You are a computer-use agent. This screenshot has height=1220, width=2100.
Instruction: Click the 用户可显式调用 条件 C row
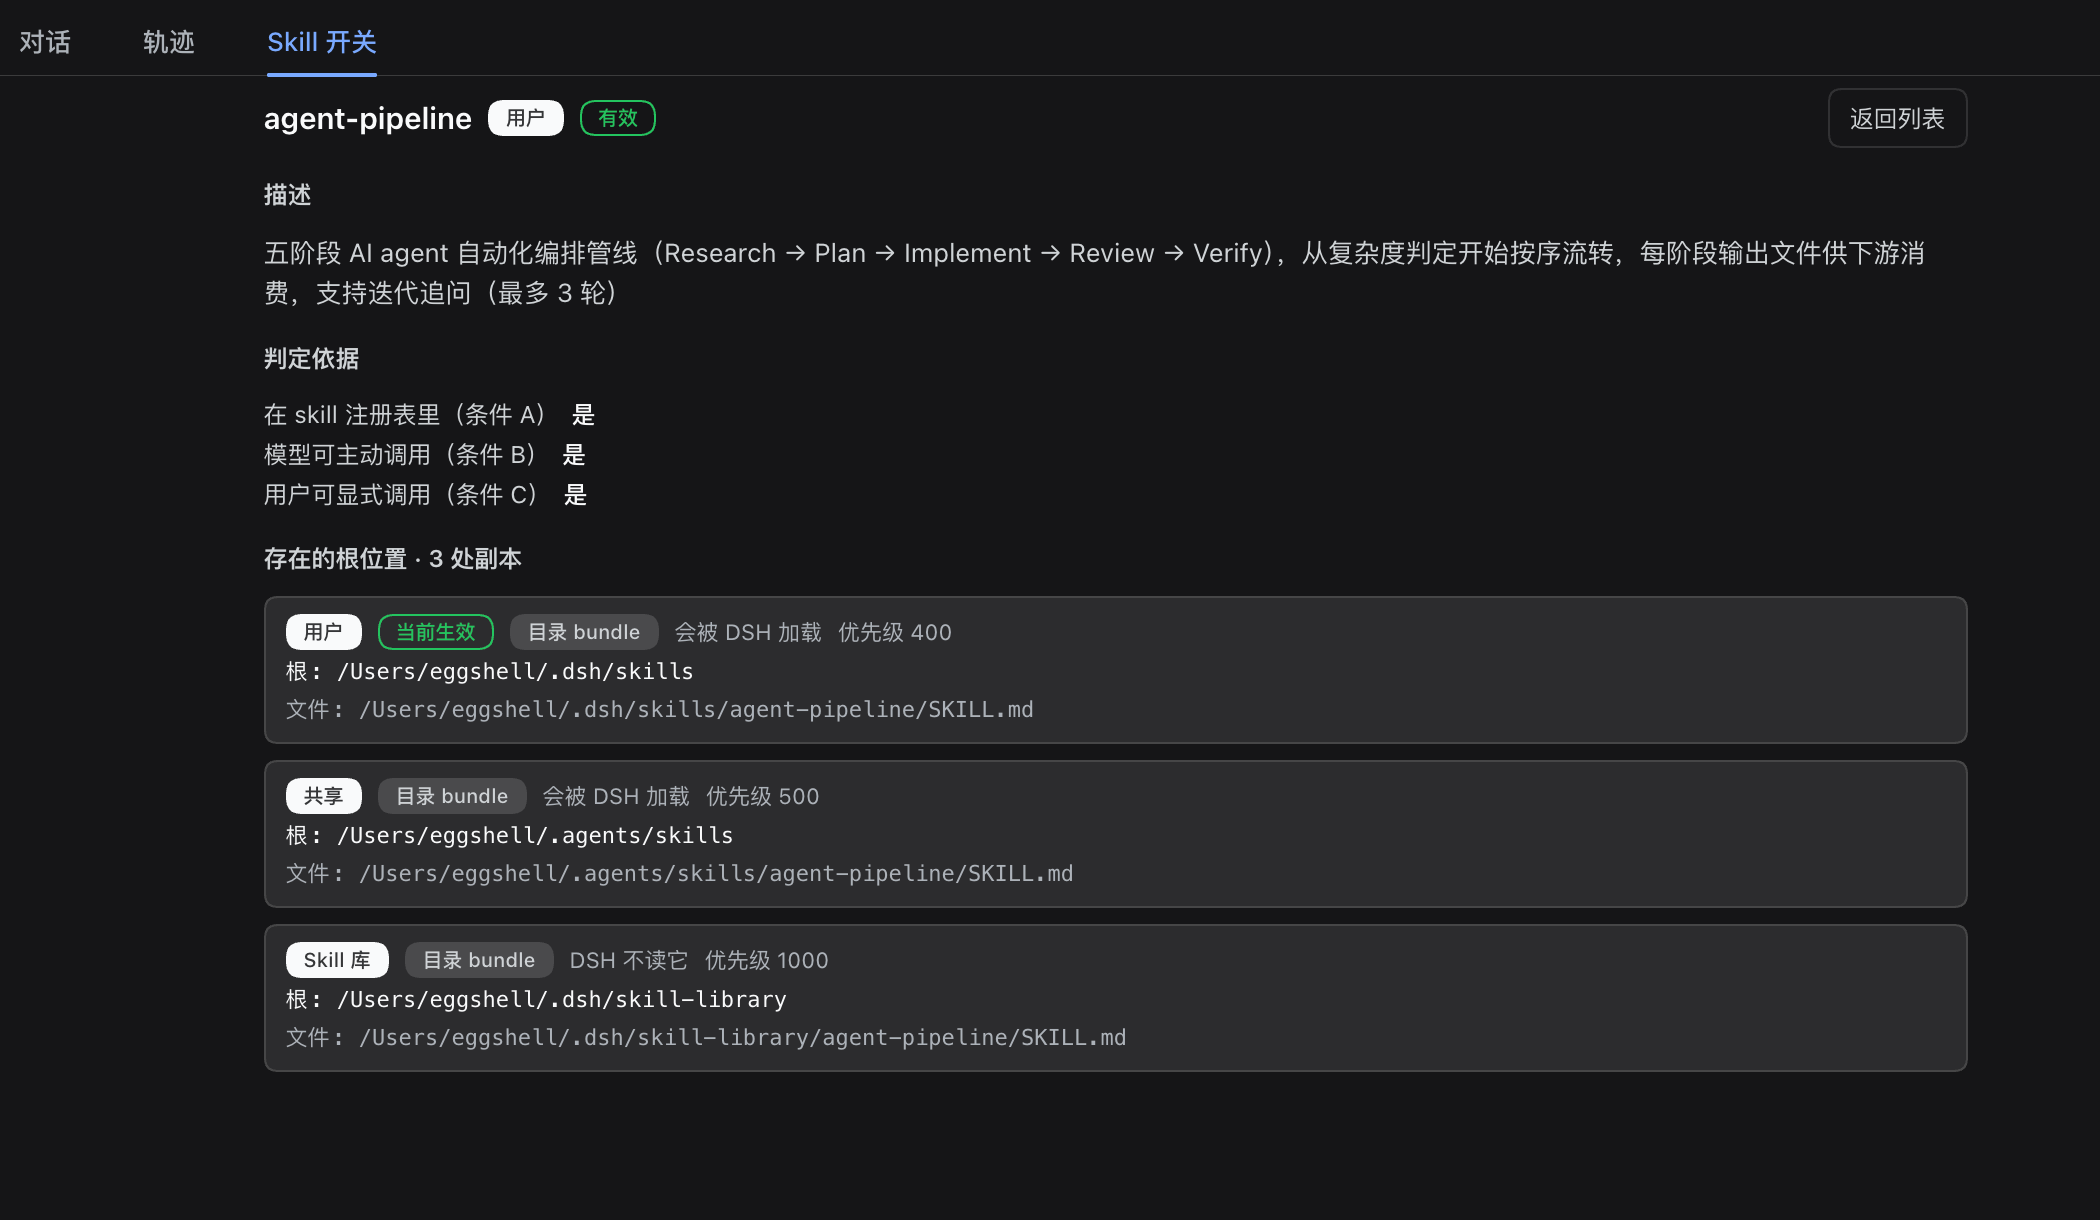click(425, 494)
